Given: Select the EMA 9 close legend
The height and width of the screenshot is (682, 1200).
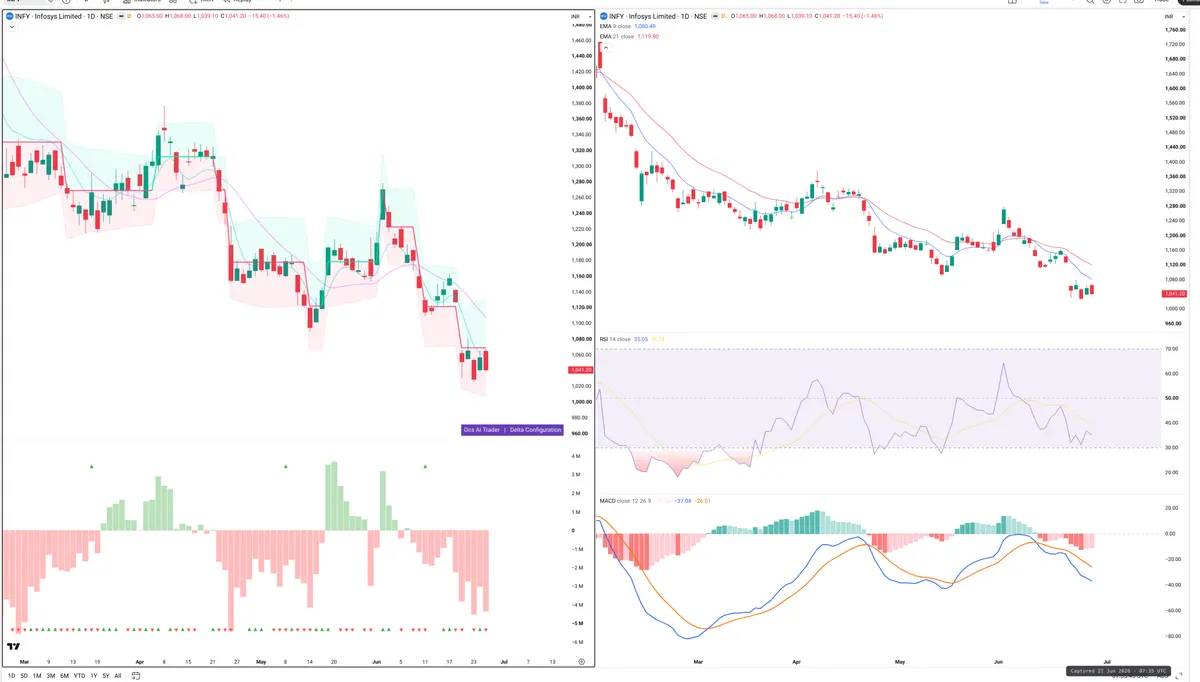Looking at the screenshot, I should (615, 26).
